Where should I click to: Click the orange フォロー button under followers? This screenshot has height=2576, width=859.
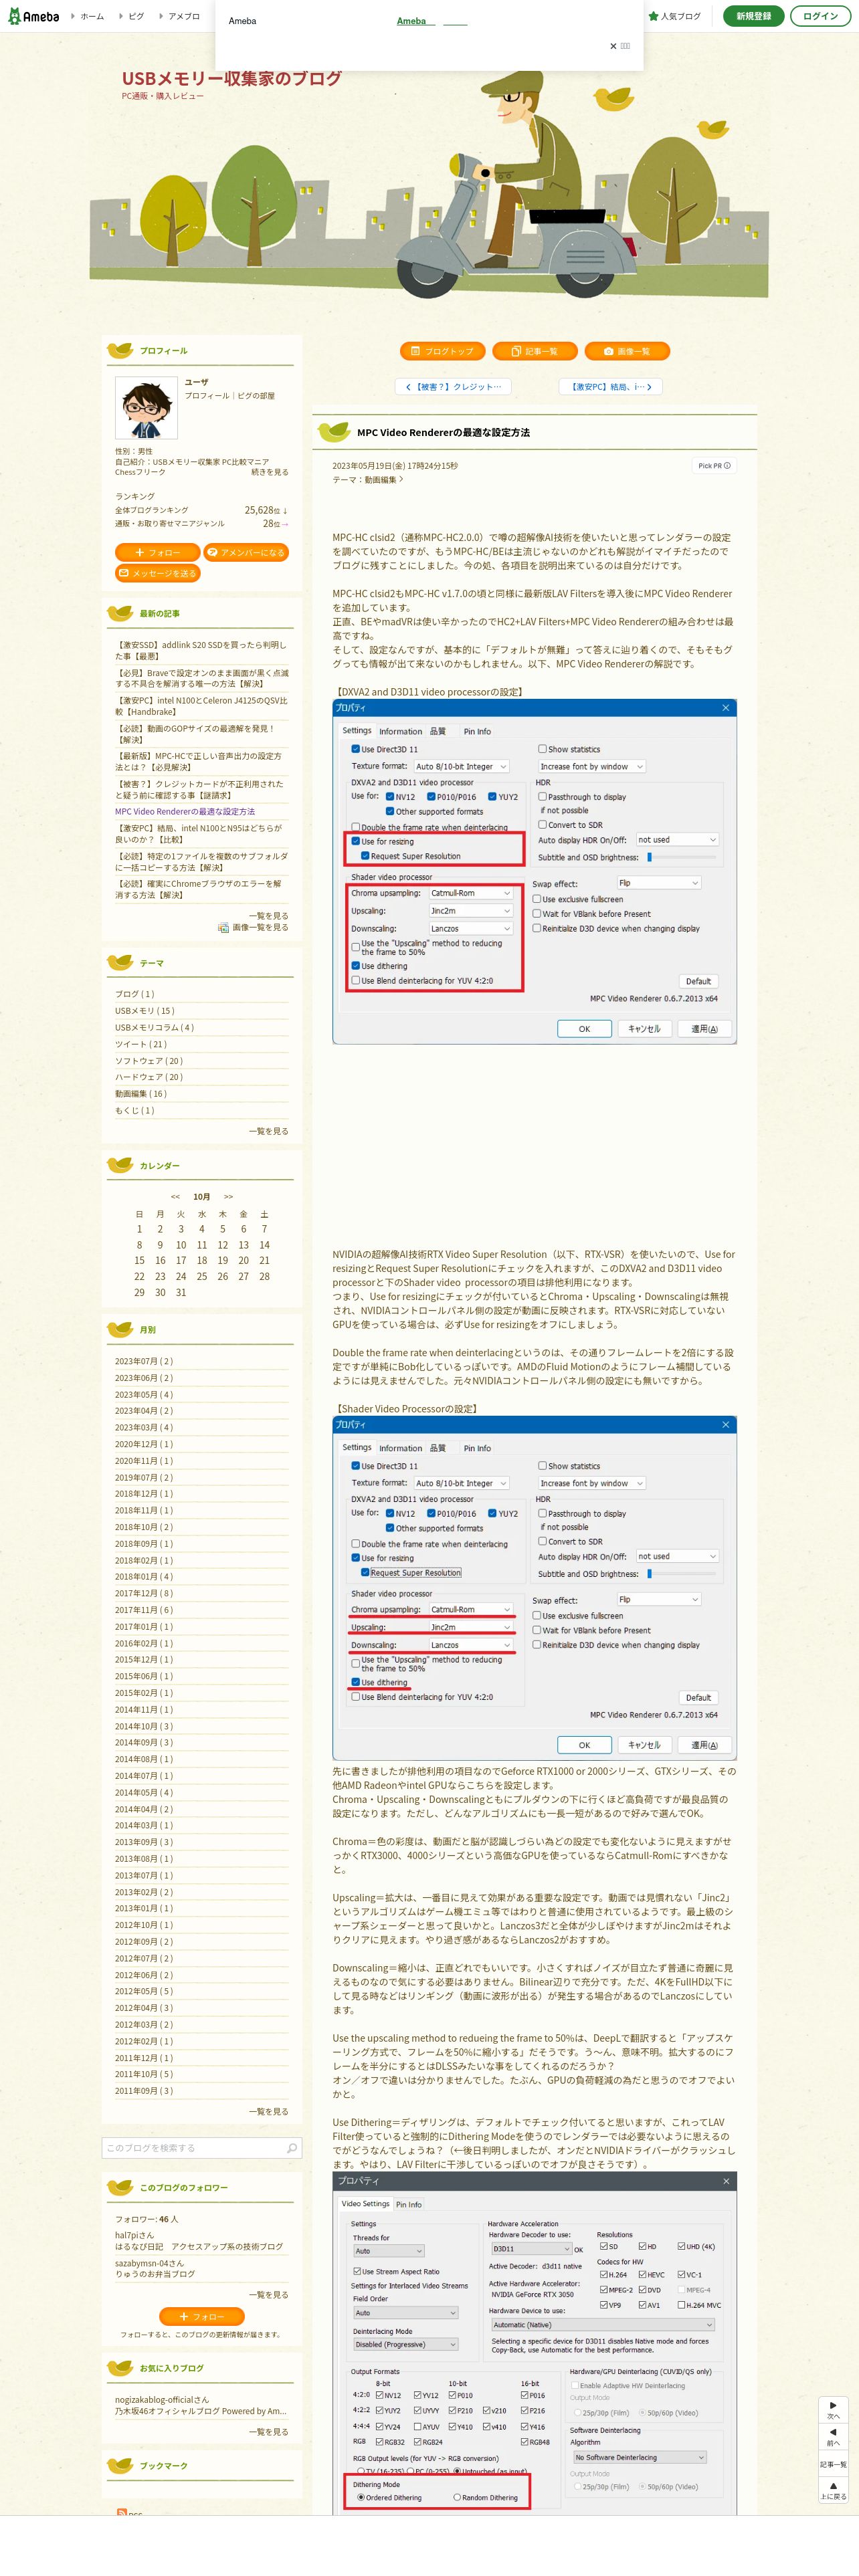tap(201, 2316)
